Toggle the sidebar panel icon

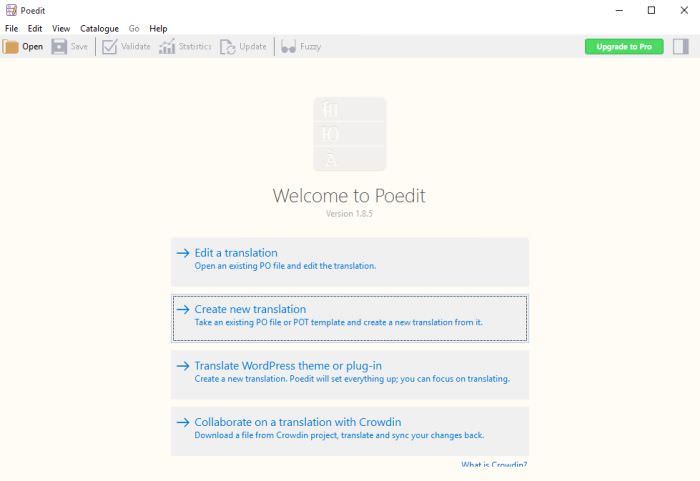pos(681,46)
